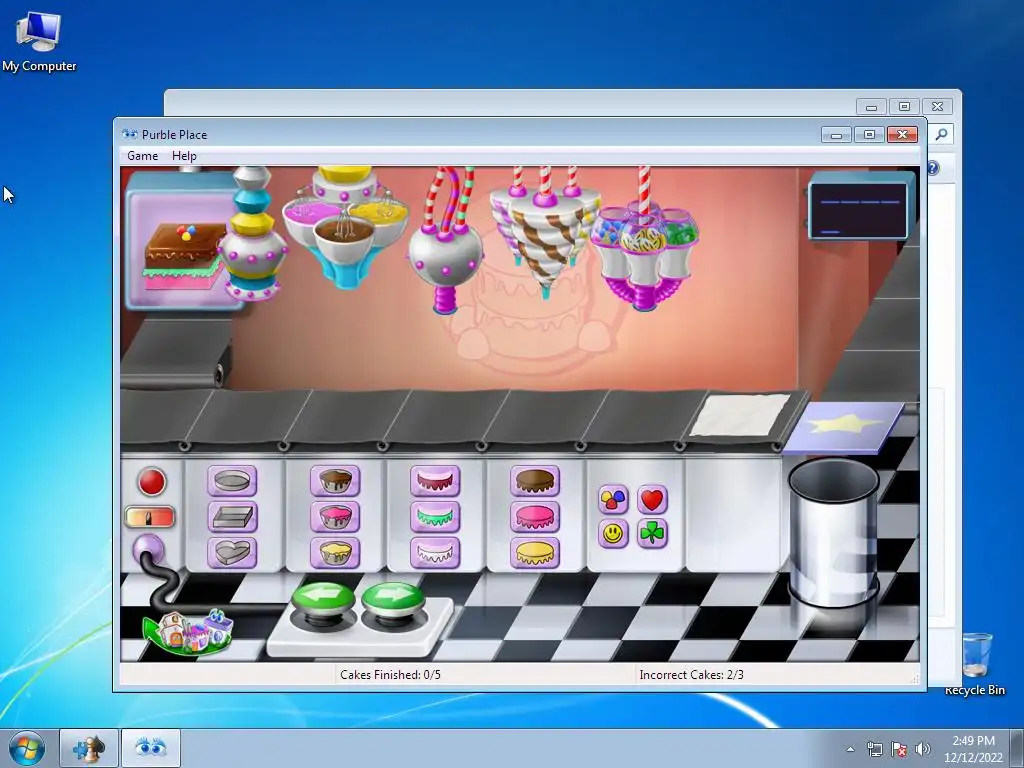
Task: Pick the red filling icing layer
Action: [435, 481]
